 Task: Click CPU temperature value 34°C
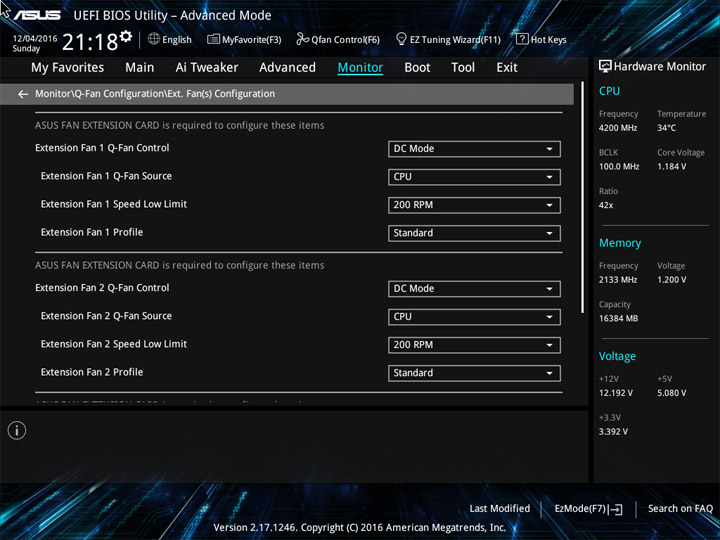[666, 128]
